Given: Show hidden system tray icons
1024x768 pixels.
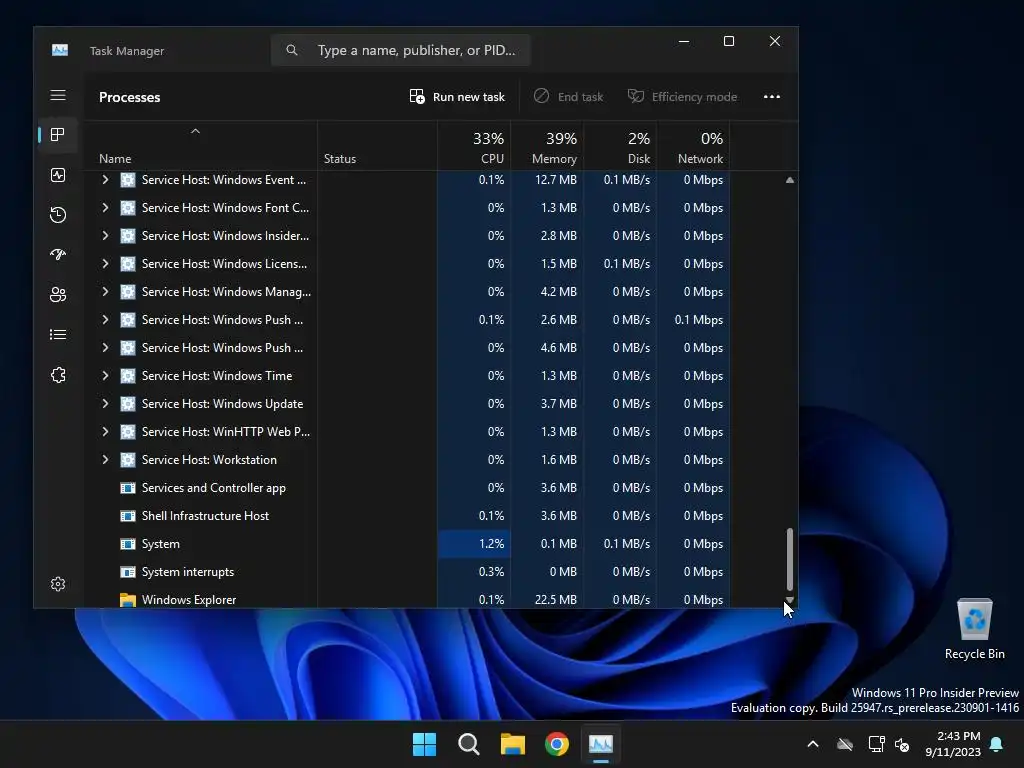Looking at the screenshot, I should click(813, 744).
